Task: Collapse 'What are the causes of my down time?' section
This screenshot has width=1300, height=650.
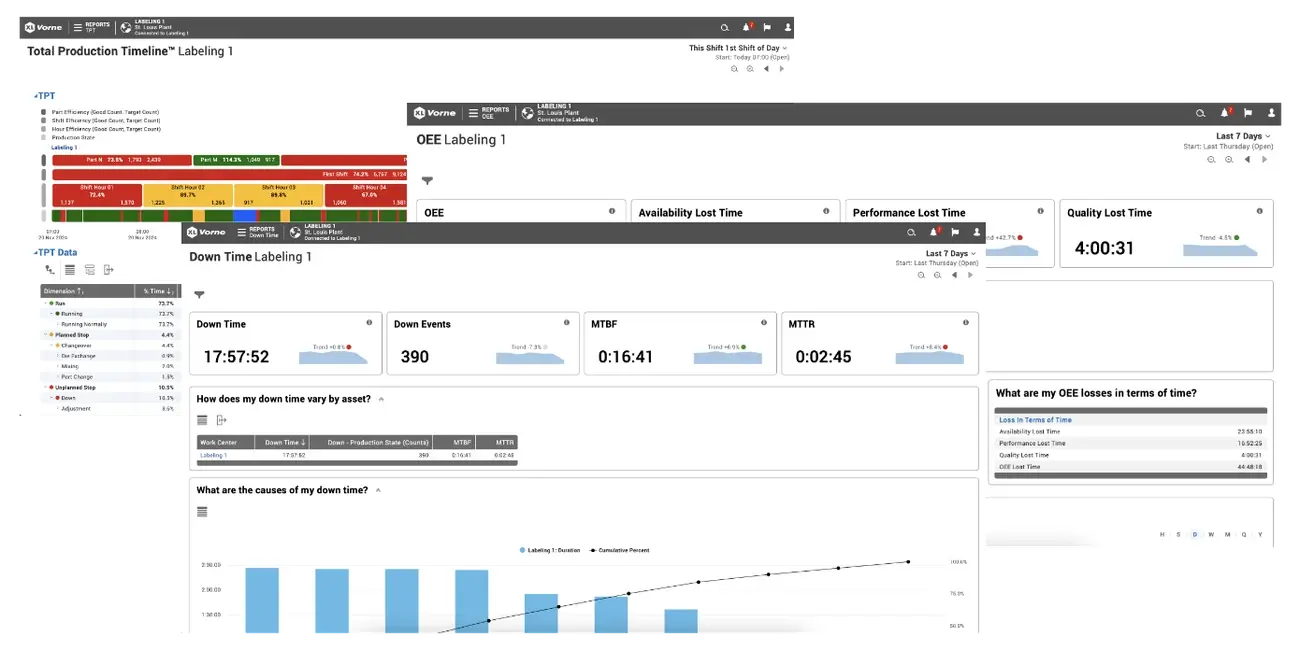Action: 377,490
